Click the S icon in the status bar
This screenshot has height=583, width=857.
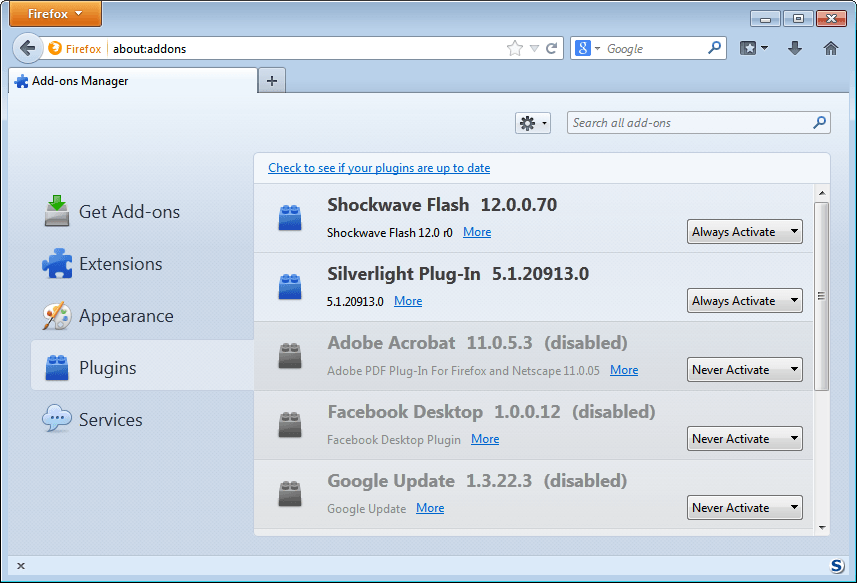point(836,566)
